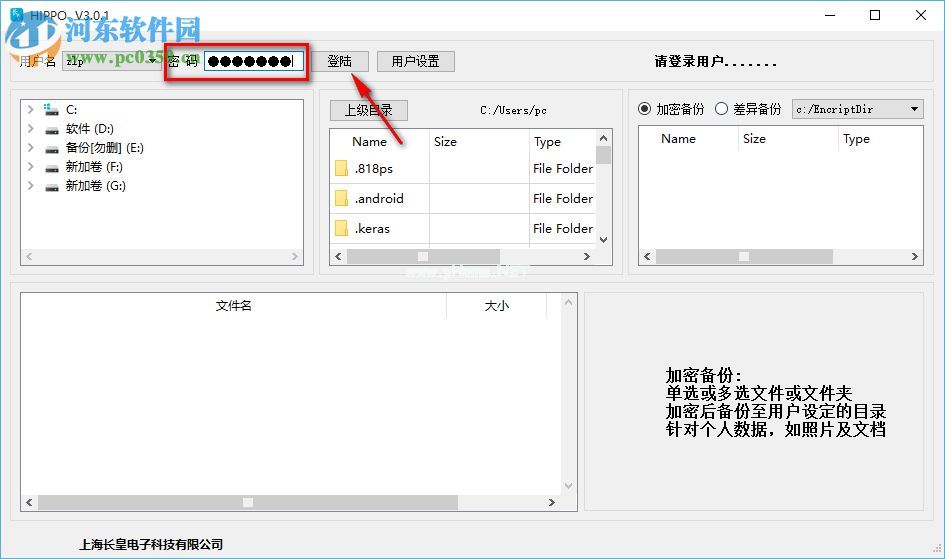
Task: Expand the 新加卷 (G:) drive node
Action: (x=30, y=186)
